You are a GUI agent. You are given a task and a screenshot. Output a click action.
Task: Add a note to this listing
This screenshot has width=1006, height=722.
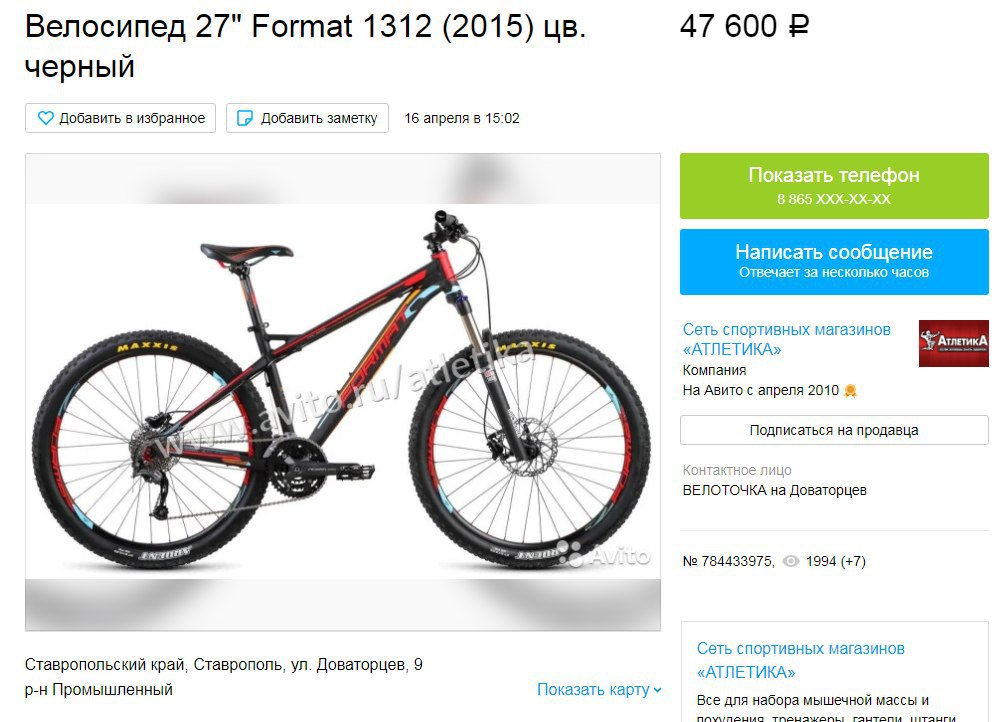coord(307,118)
